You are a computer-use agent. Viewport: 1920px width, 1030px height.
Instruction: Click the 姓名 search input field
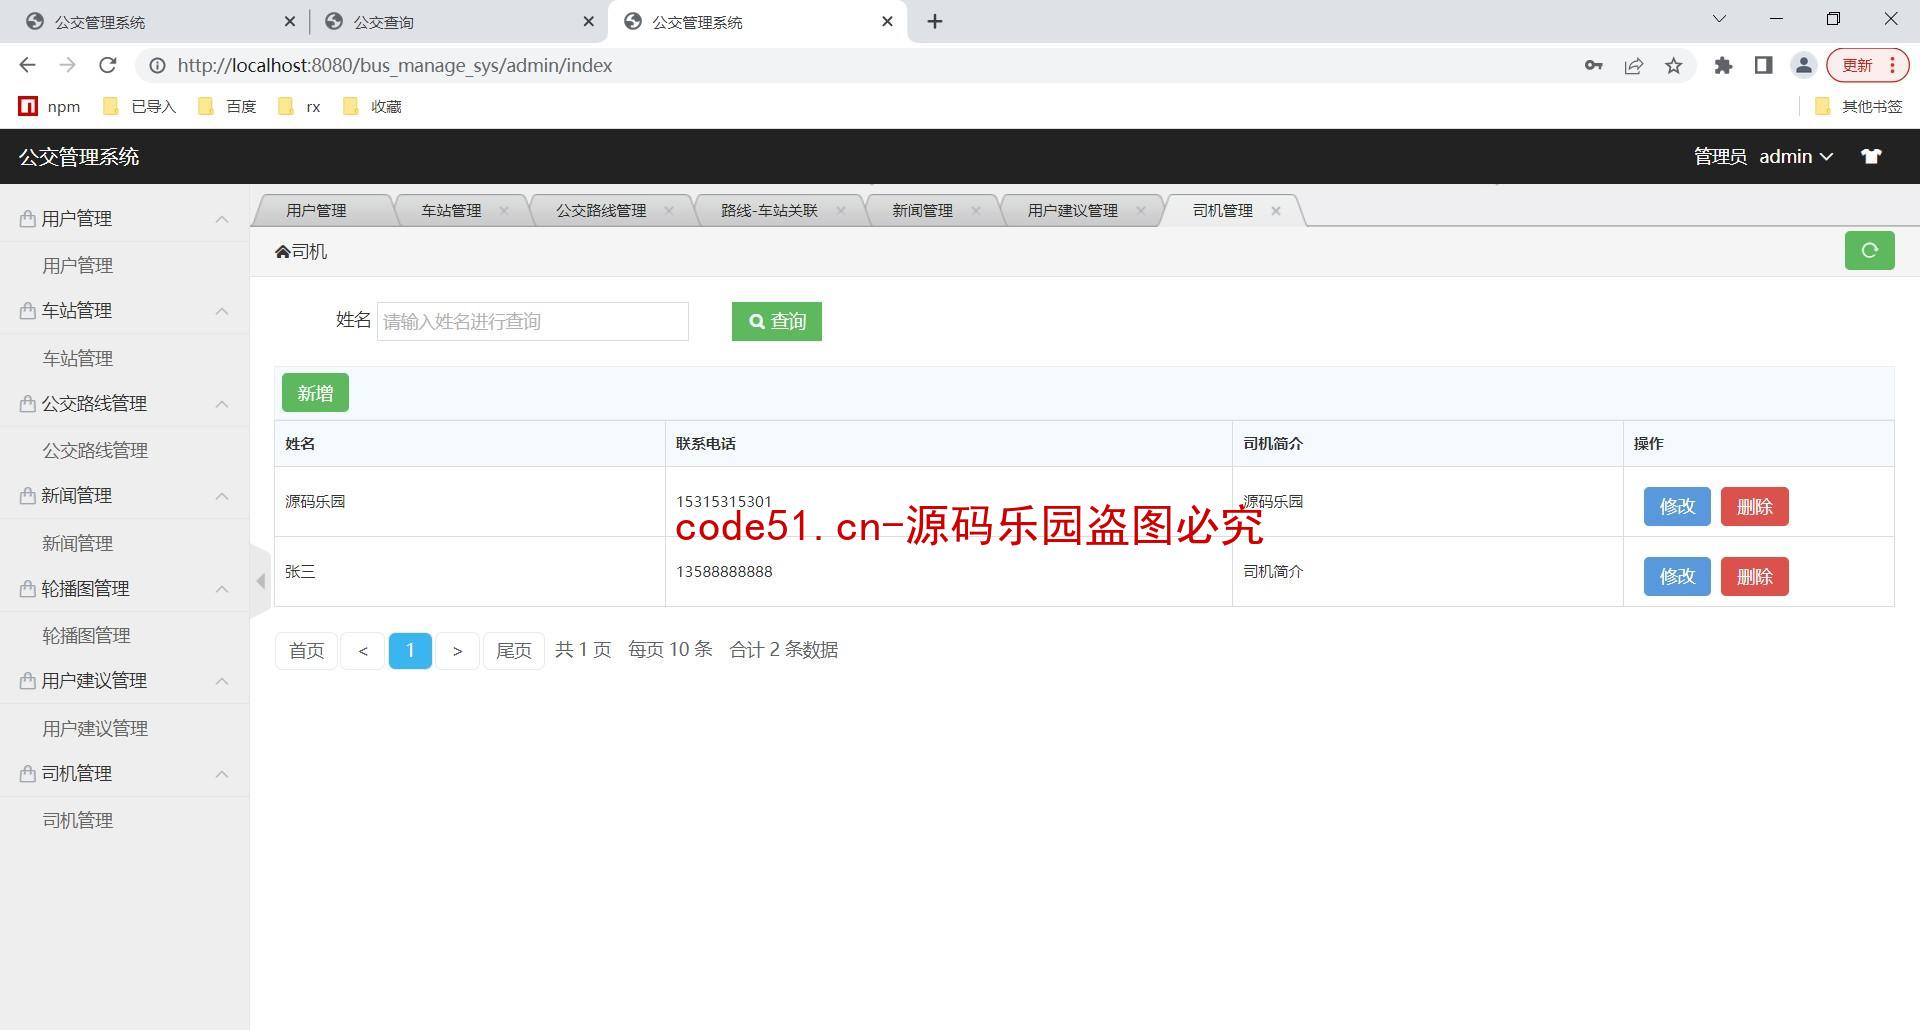tap(532, 321)
